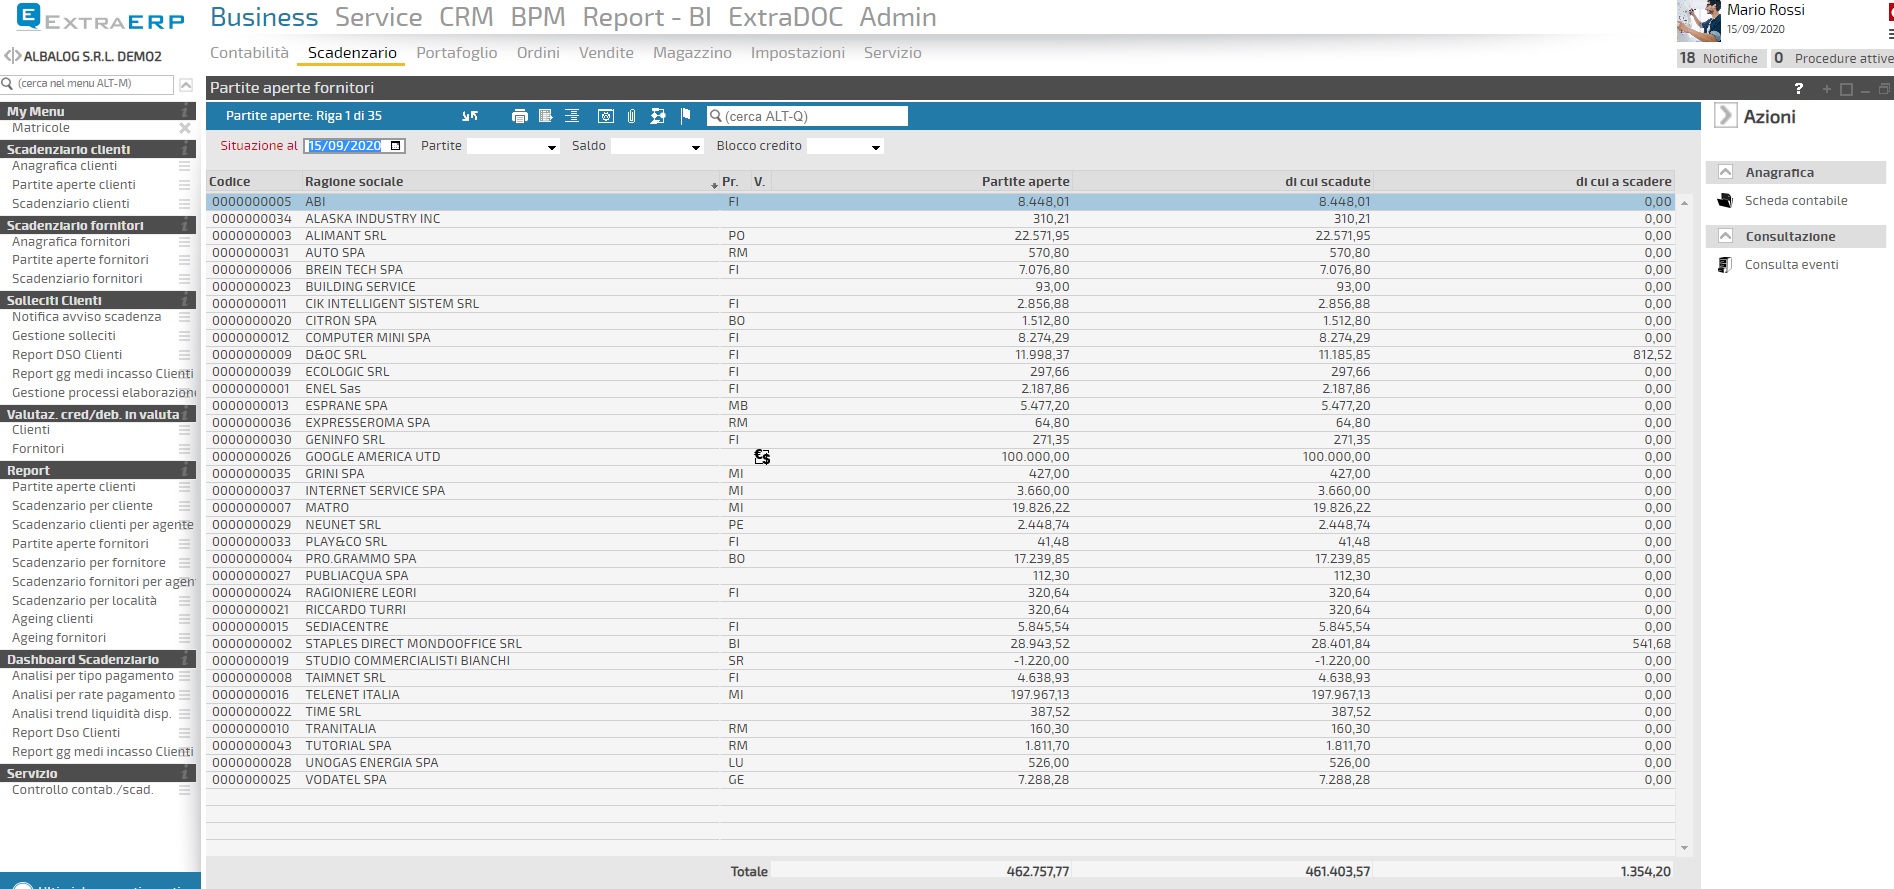
Task: Click info icon on Dashboard Scadenziario header
Action: click(185, 659)
